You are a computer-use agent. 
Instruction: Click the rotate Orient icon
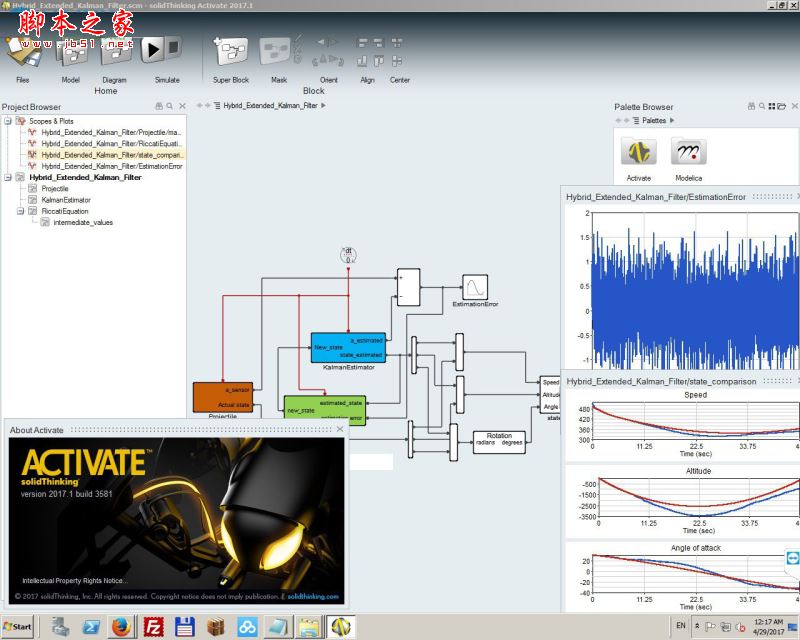(327, 61)
